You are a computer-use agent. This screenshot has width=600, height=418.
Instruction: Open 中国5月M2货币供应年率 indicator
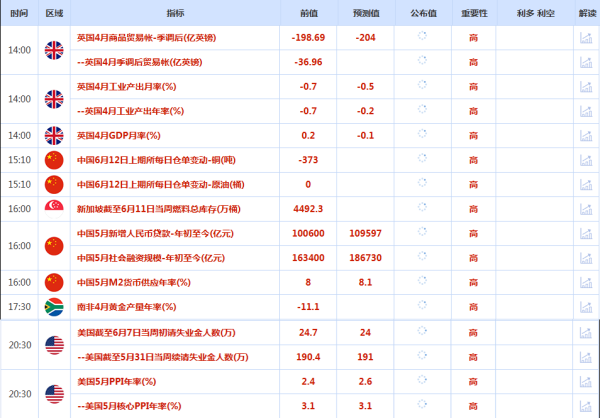click(x=134, y=282)
